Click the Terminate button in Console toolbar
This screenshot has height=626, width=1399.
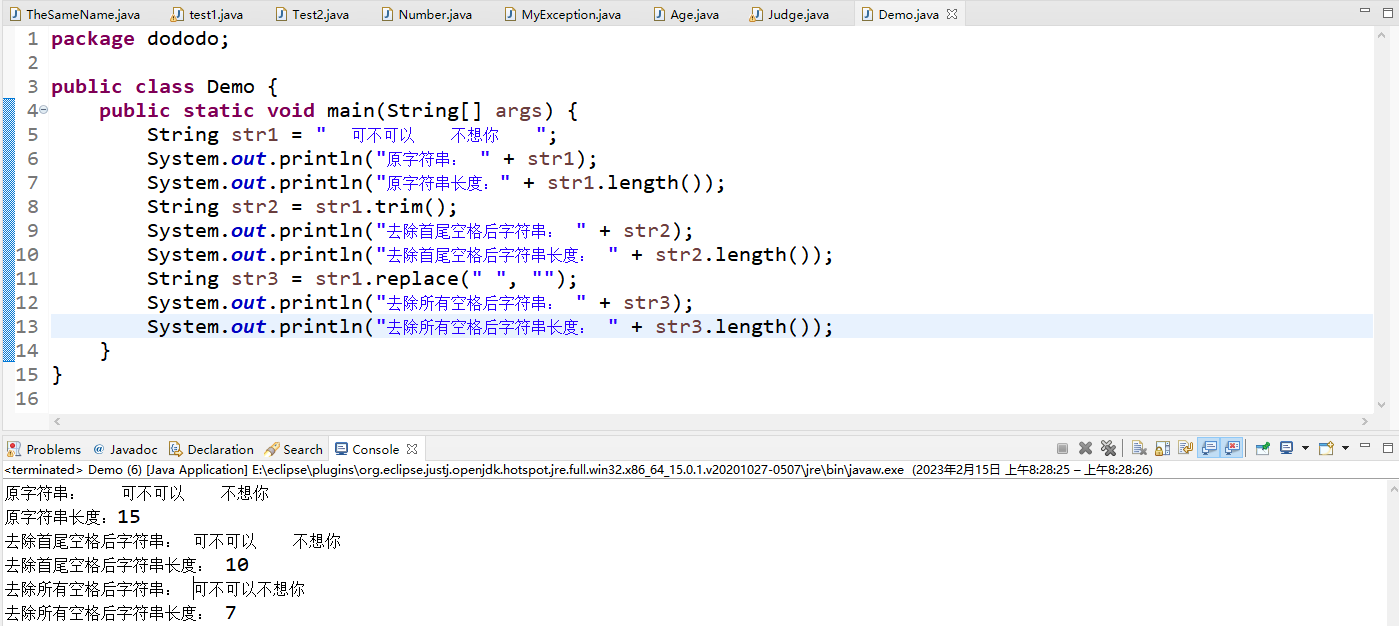tap(1064, 448)
